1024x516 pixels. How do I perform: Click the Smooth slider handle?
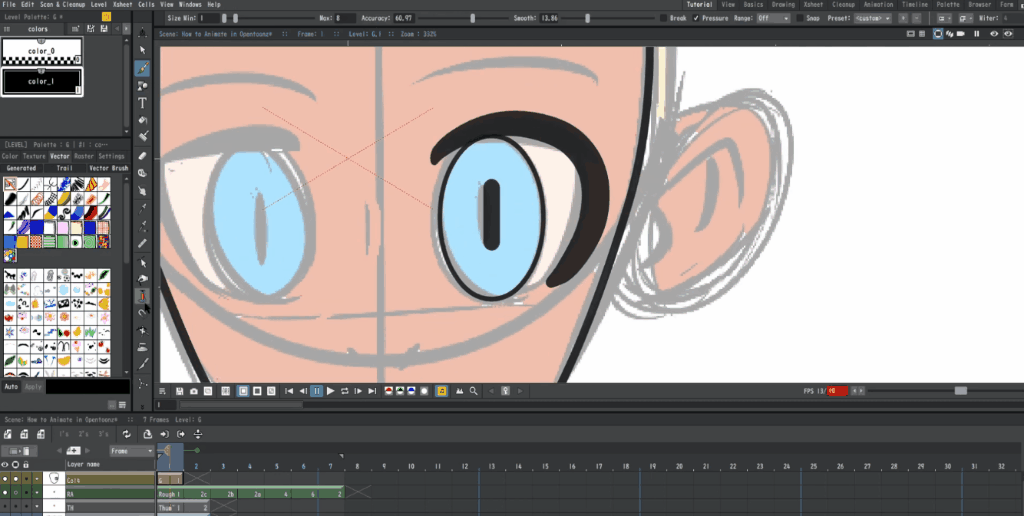587,18
